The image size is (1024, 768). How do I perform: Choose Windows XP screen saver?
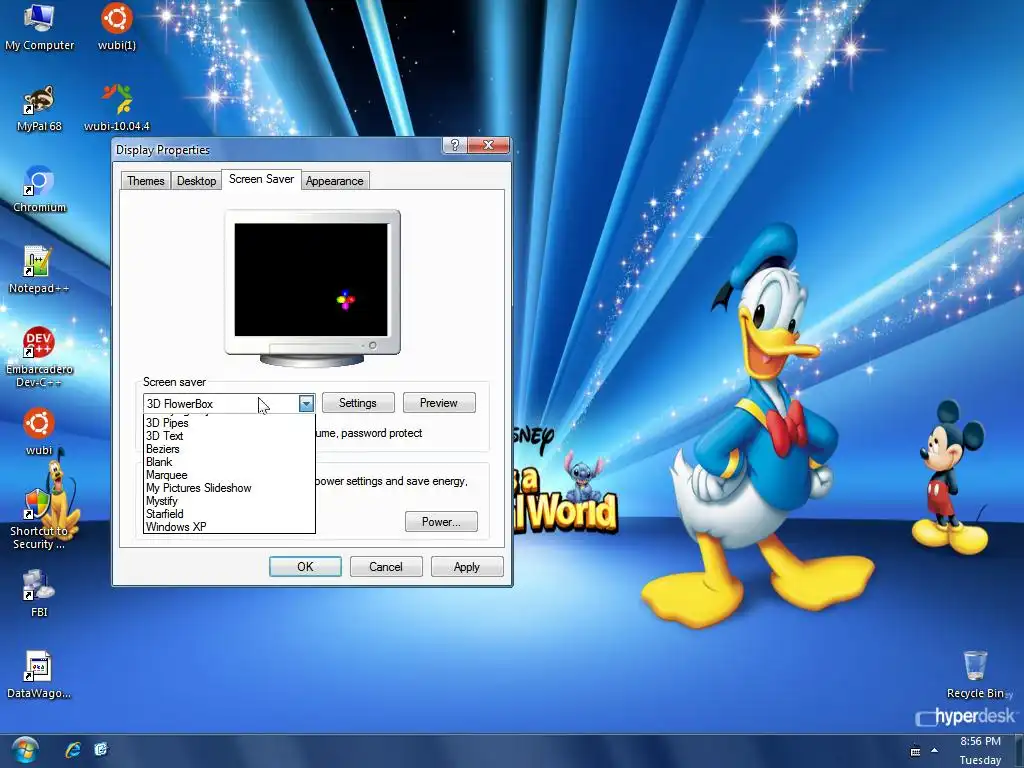(229, 527)
